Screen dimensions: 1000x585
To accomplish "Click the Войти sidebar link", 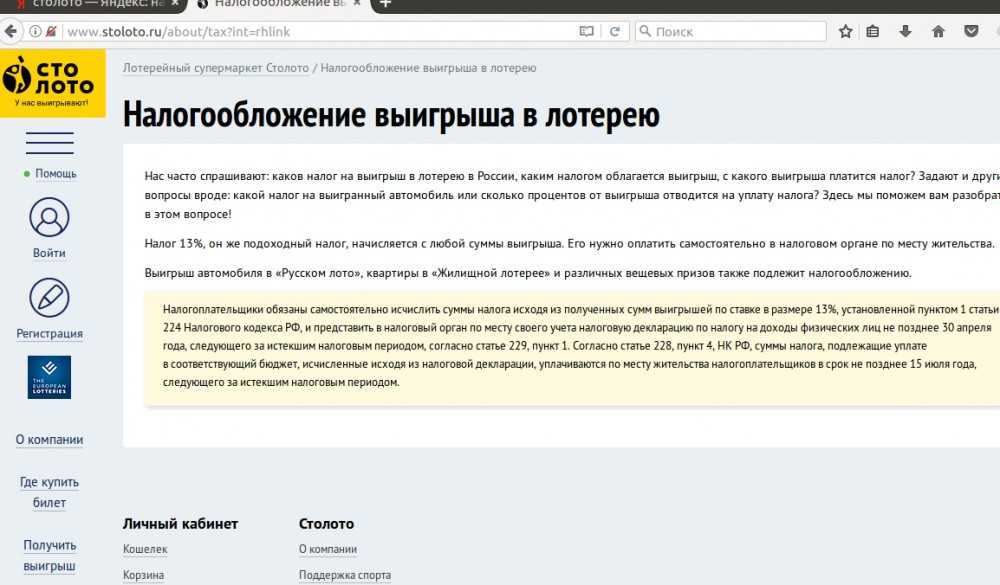I will point(49,253).
